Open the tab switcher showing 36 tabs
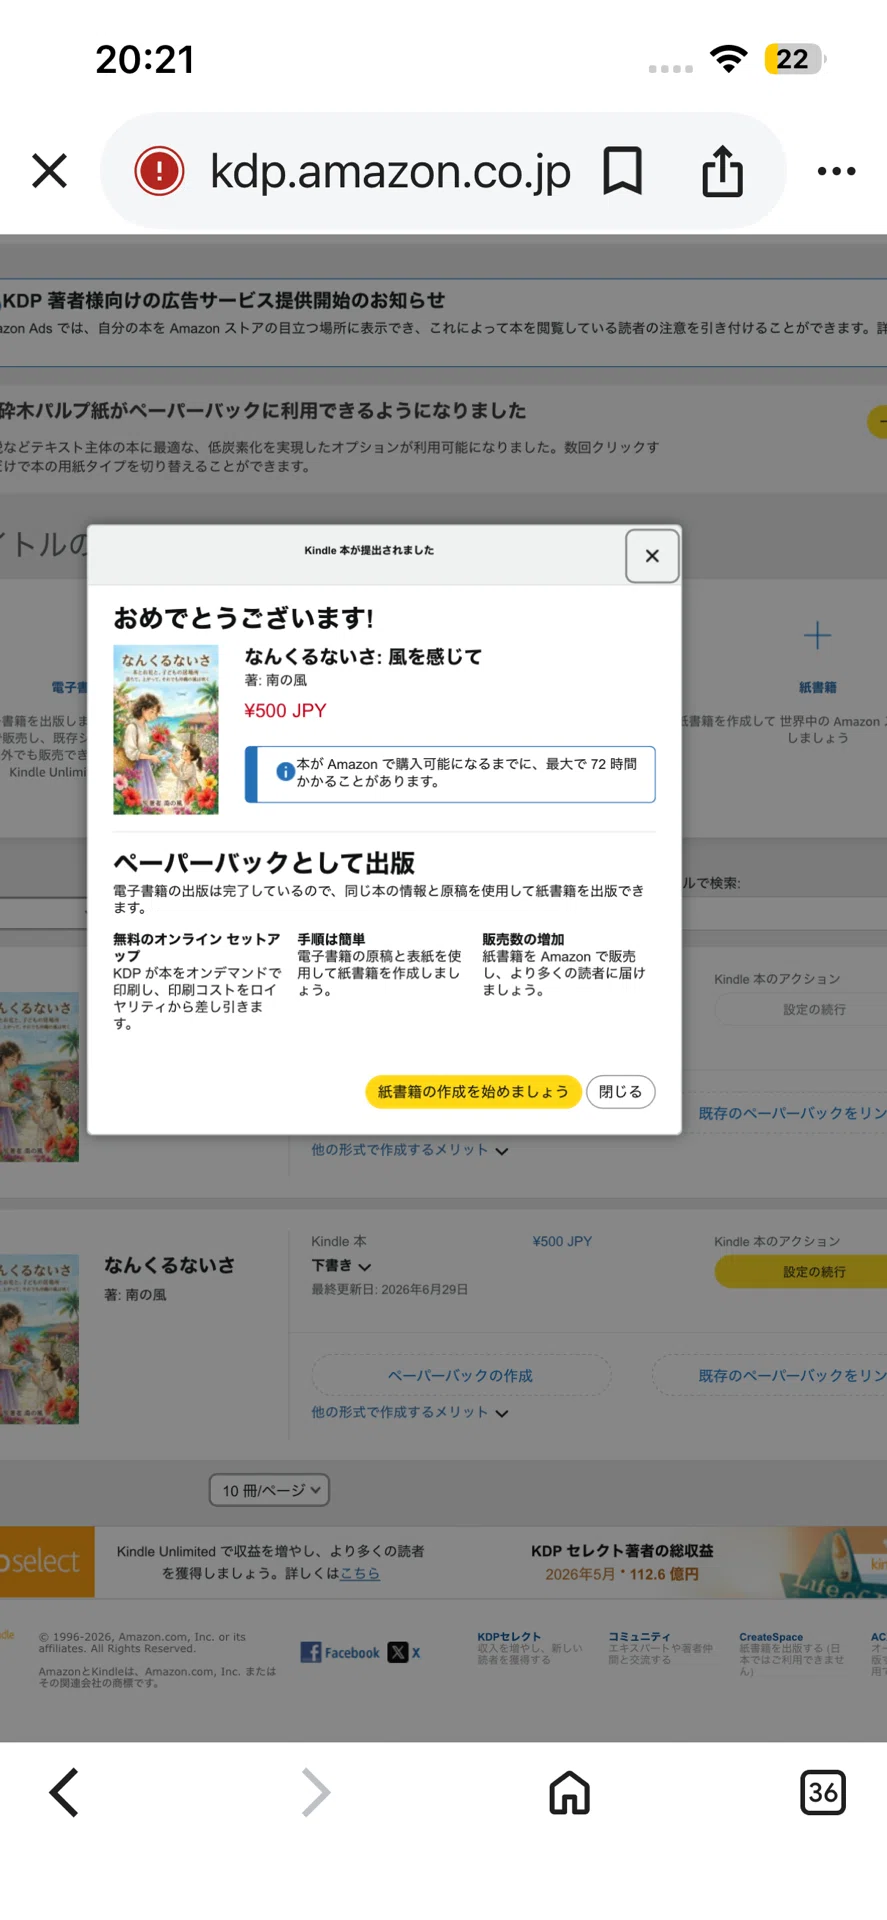The image size is (887, 1920). tap(823, 1792)
